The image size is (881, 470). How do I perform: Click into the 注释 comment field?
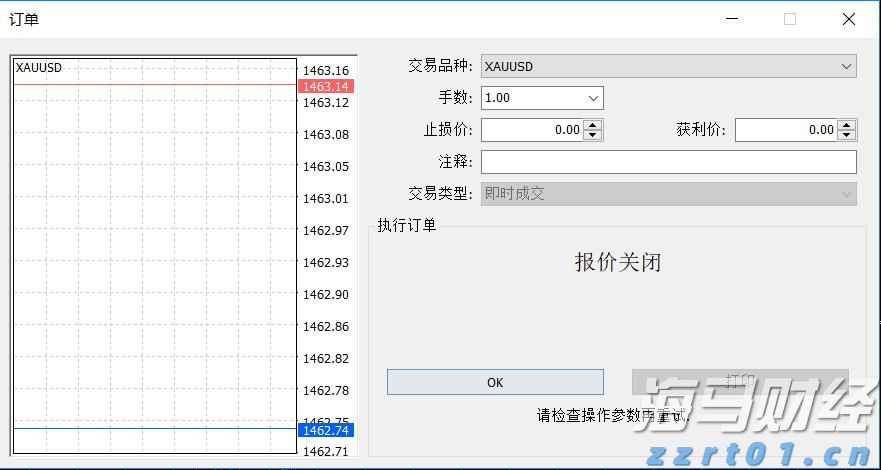(x=668, y=162)
